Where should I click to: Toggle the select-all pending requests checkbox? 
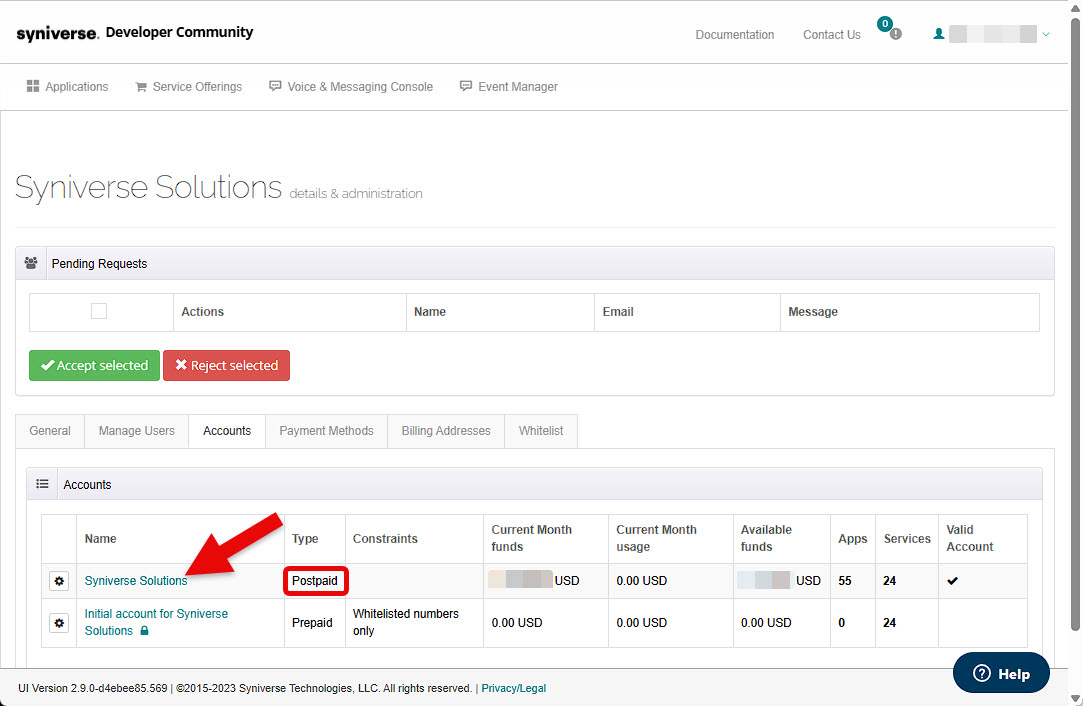point(99,312)
